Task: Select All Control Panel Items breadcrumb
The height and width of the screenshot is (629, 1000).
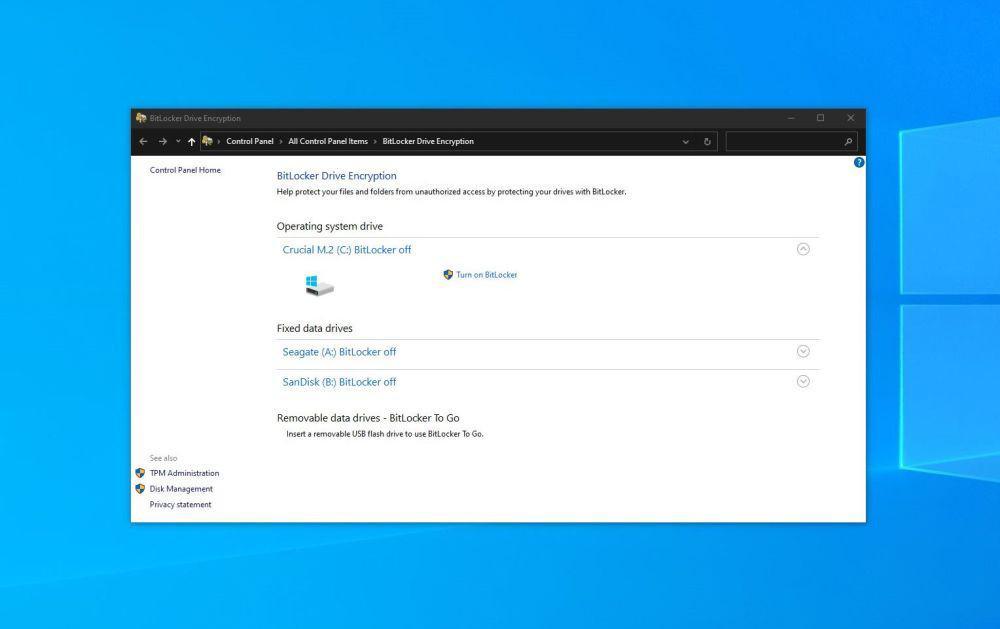Action: click(328, 142)
